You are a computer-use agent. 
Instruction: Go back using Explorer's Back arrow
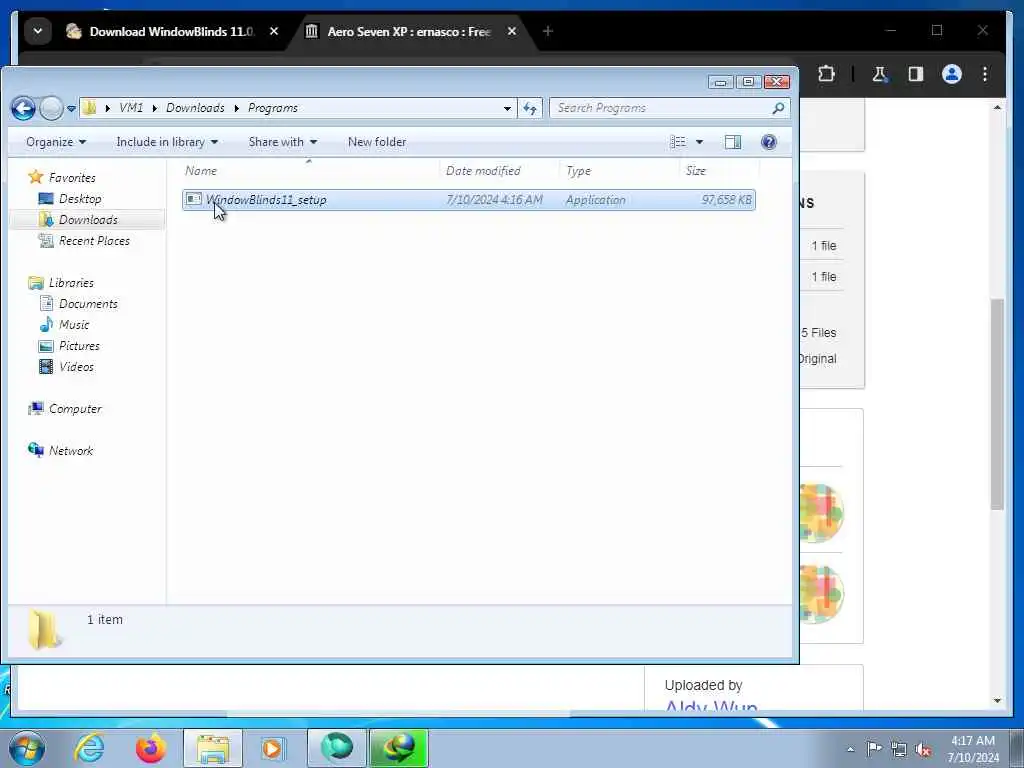[x=23, y=108]
